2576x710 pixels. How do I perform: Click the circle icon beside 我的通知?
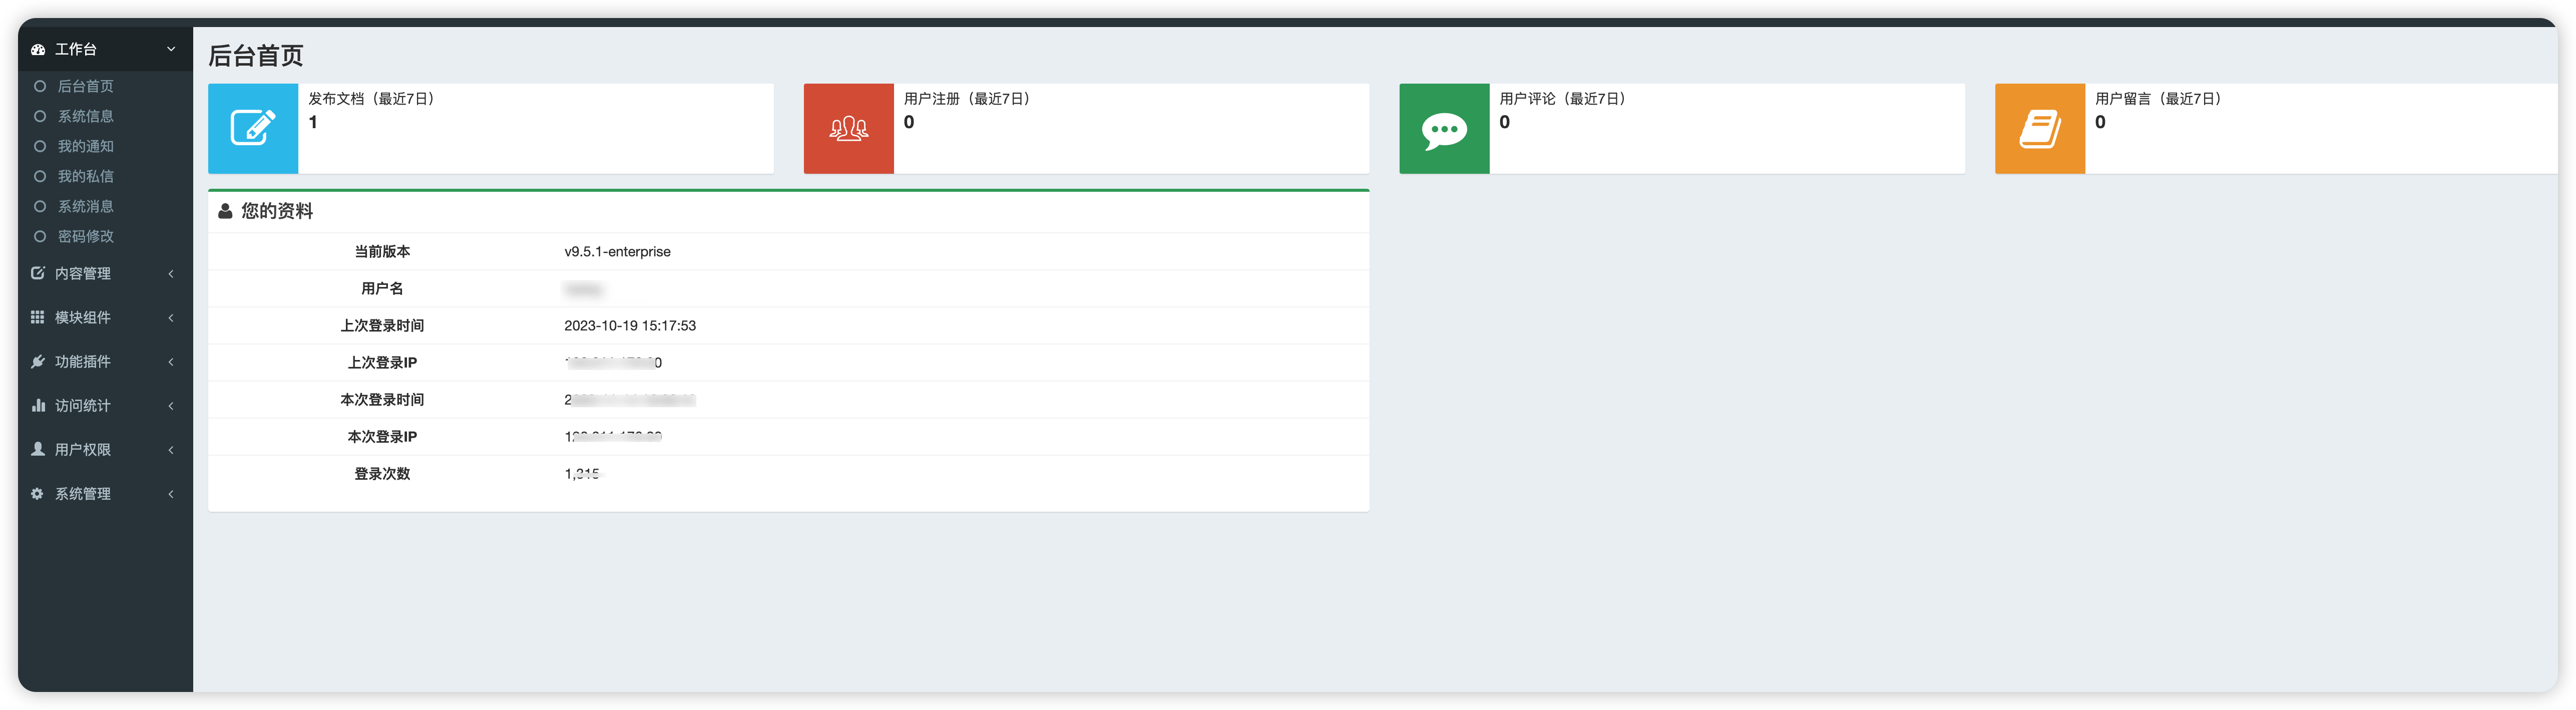[x=40, y=147]
